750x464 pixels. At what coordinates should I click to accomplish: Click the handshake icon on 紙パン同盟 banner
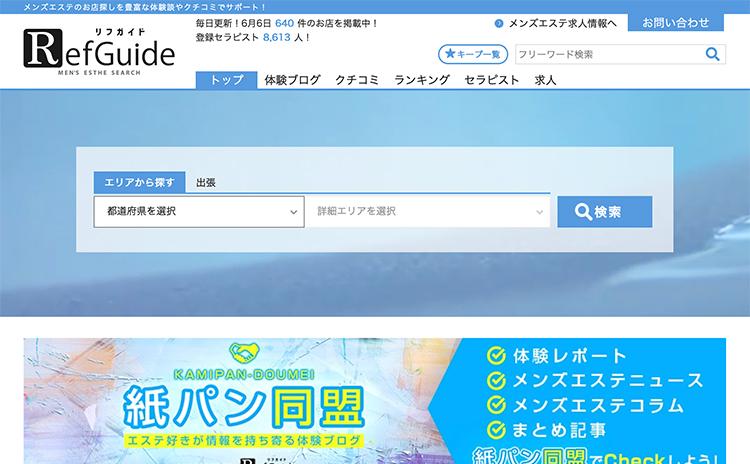pyautogui.click(x=244, y=353)
